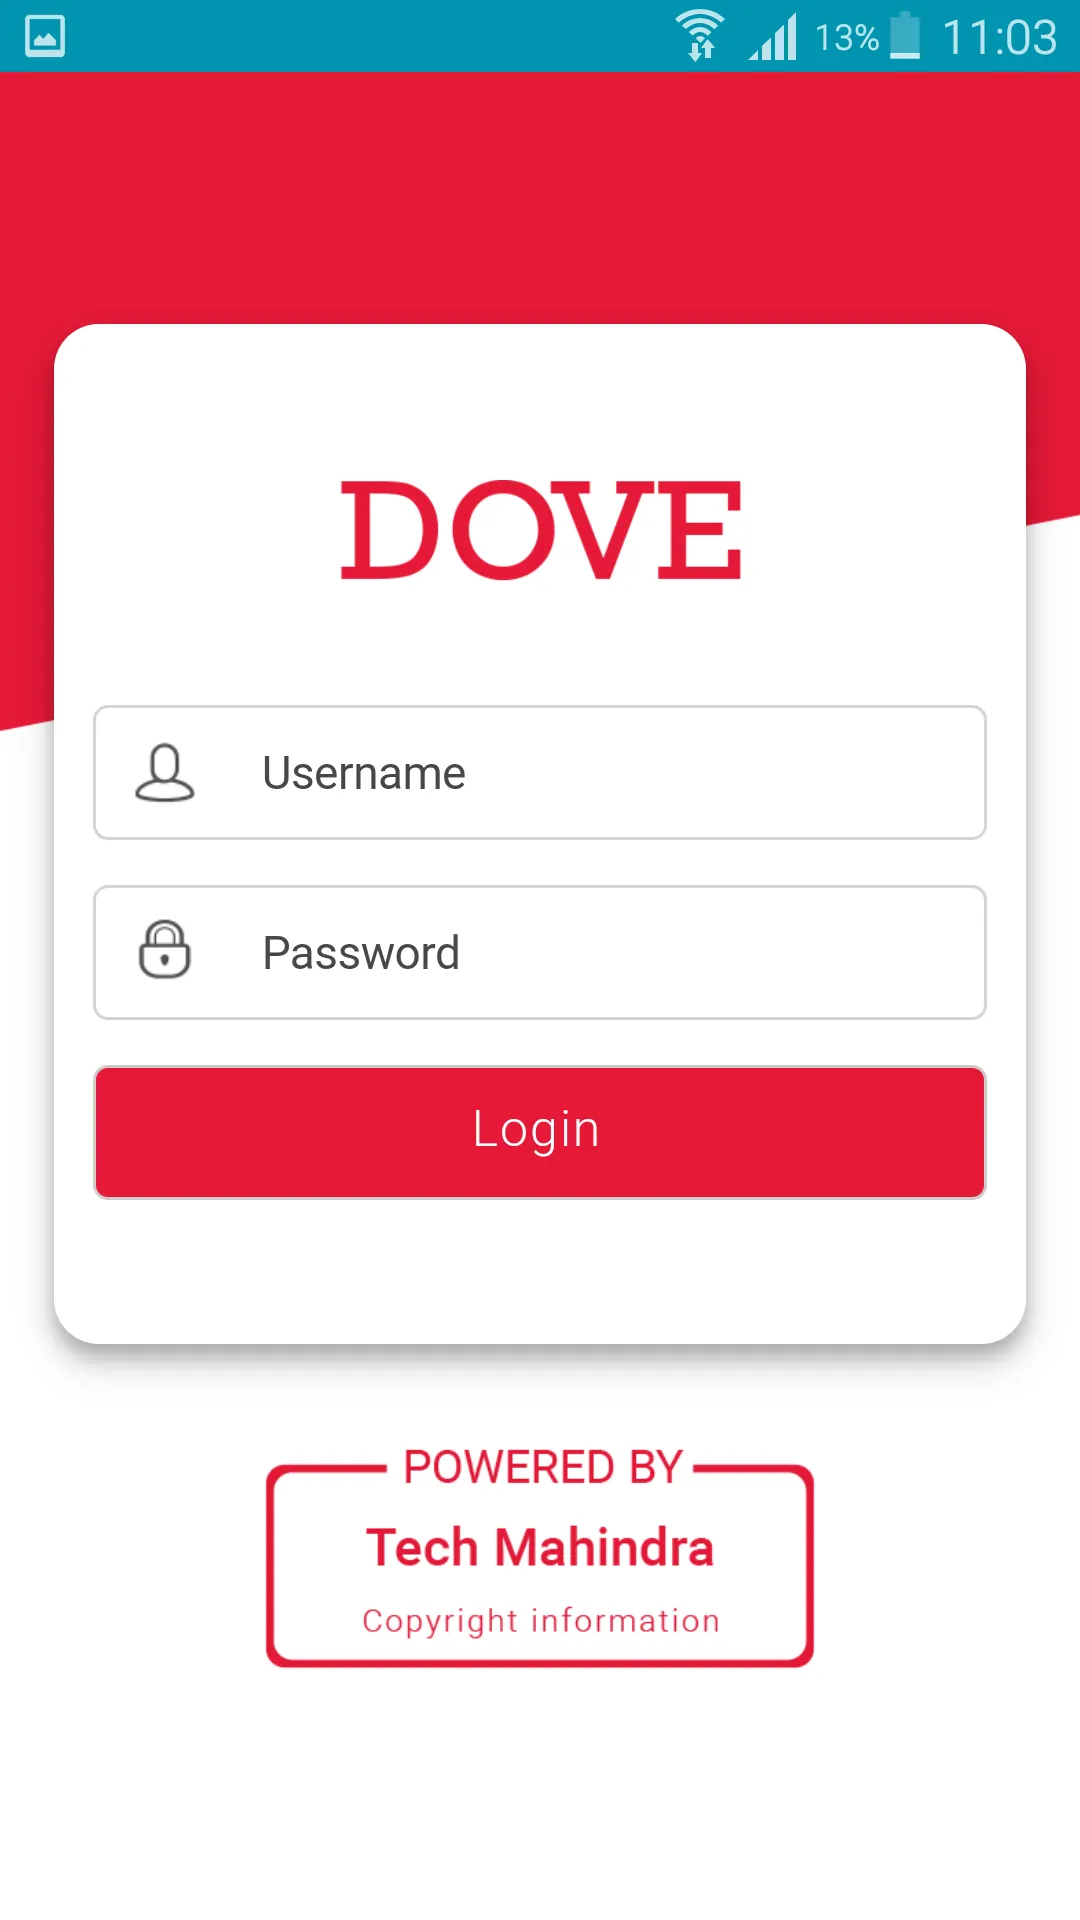The height and width of the screenshot is (1920, 1080).
Task: Tap the DOVE logo
Action: click(x=541, y=530)
